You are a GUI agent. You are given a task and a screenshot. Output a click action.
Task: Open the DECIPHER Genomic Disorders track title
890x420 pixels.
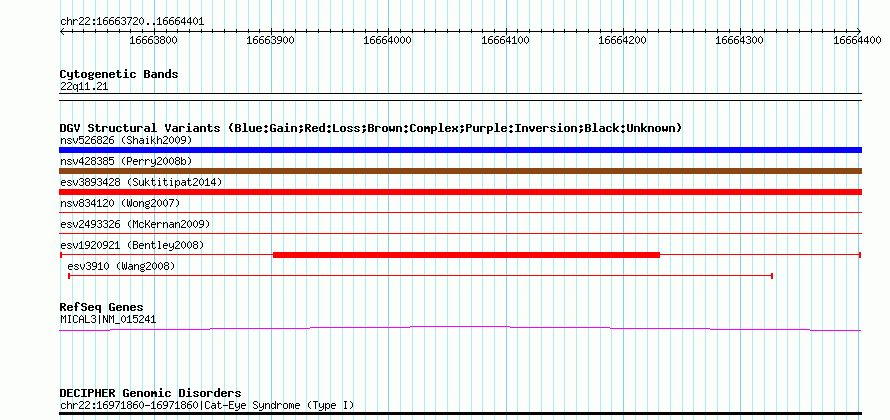click(x=150, y=393)
